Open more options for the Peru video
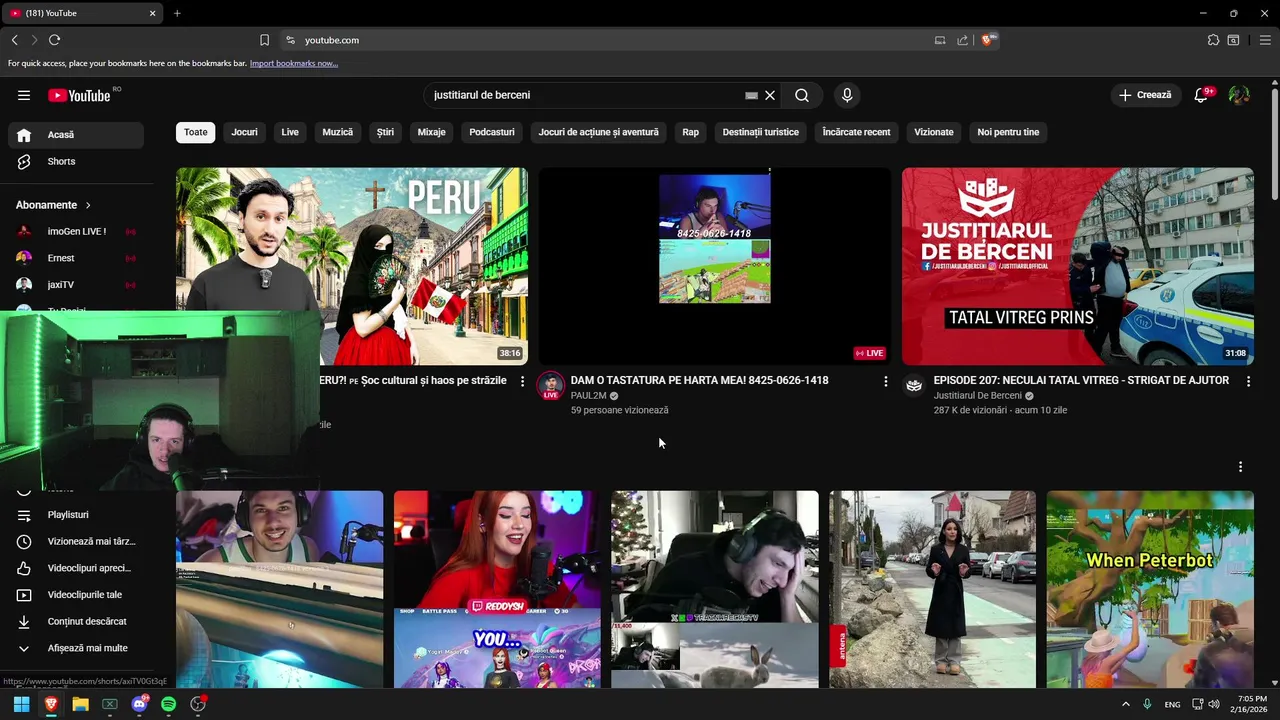The height and width of the screenshot is (720, 1280). coord(522,381)
